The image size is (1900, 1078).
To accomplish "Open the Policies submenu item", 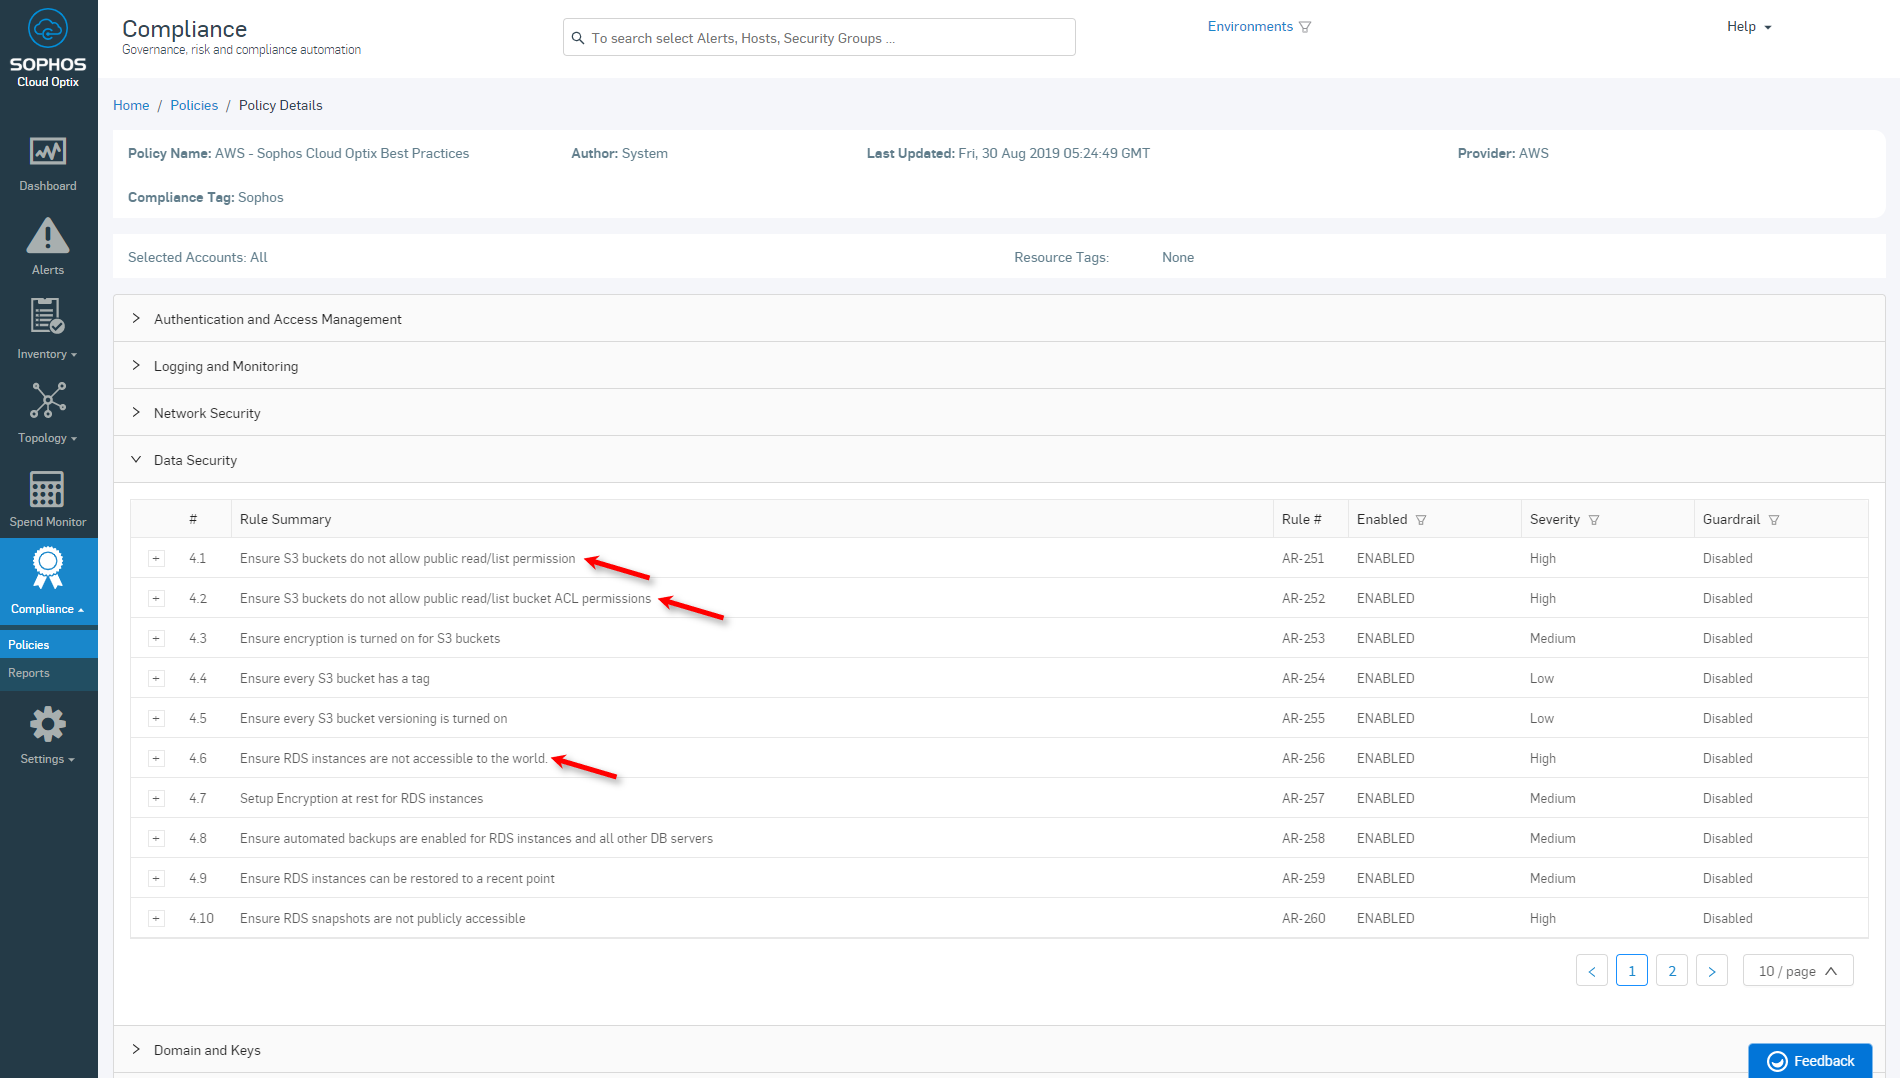I will tap(49, 645).
